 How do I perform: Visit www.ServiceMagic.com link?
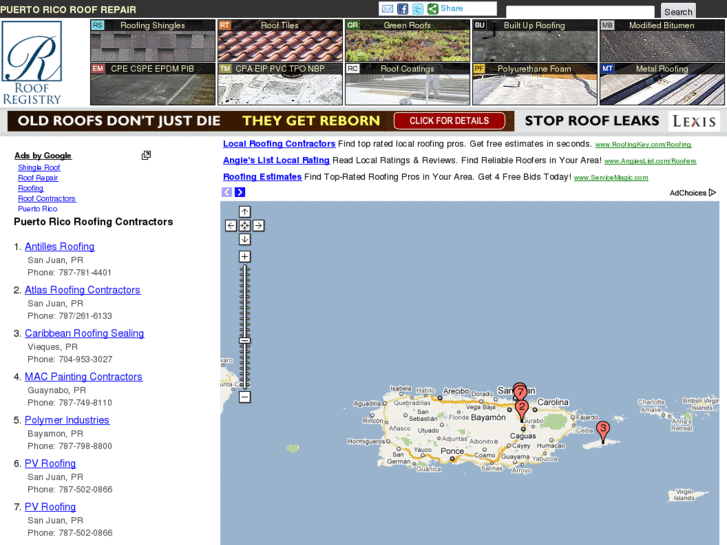click(611, 178)
